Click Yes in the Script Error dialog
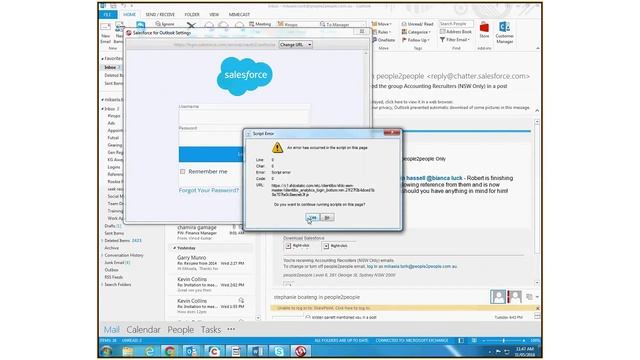The width and height of the screenshot is (640, 360). (x=313, y=218)
